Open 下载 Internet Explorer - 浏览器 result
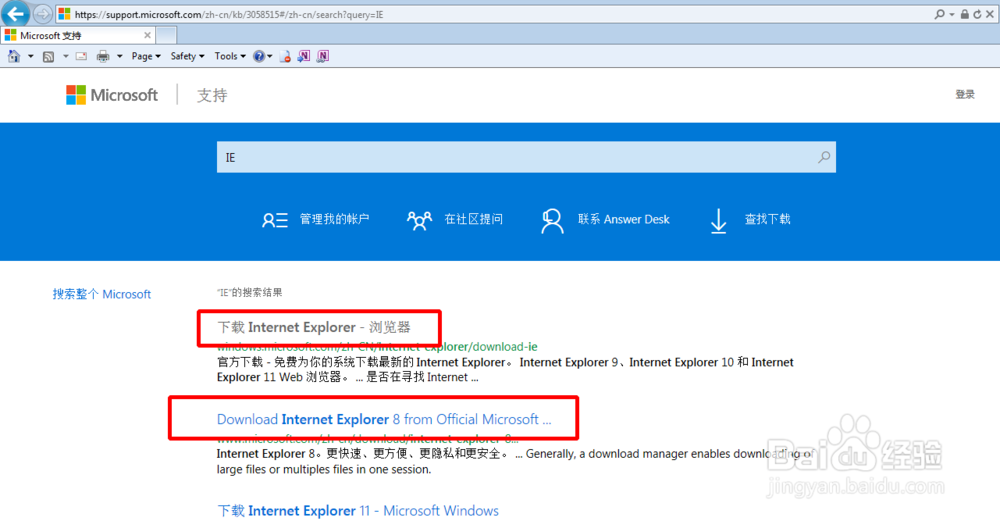The image size is (1000, 521). [x=314, y=327]
